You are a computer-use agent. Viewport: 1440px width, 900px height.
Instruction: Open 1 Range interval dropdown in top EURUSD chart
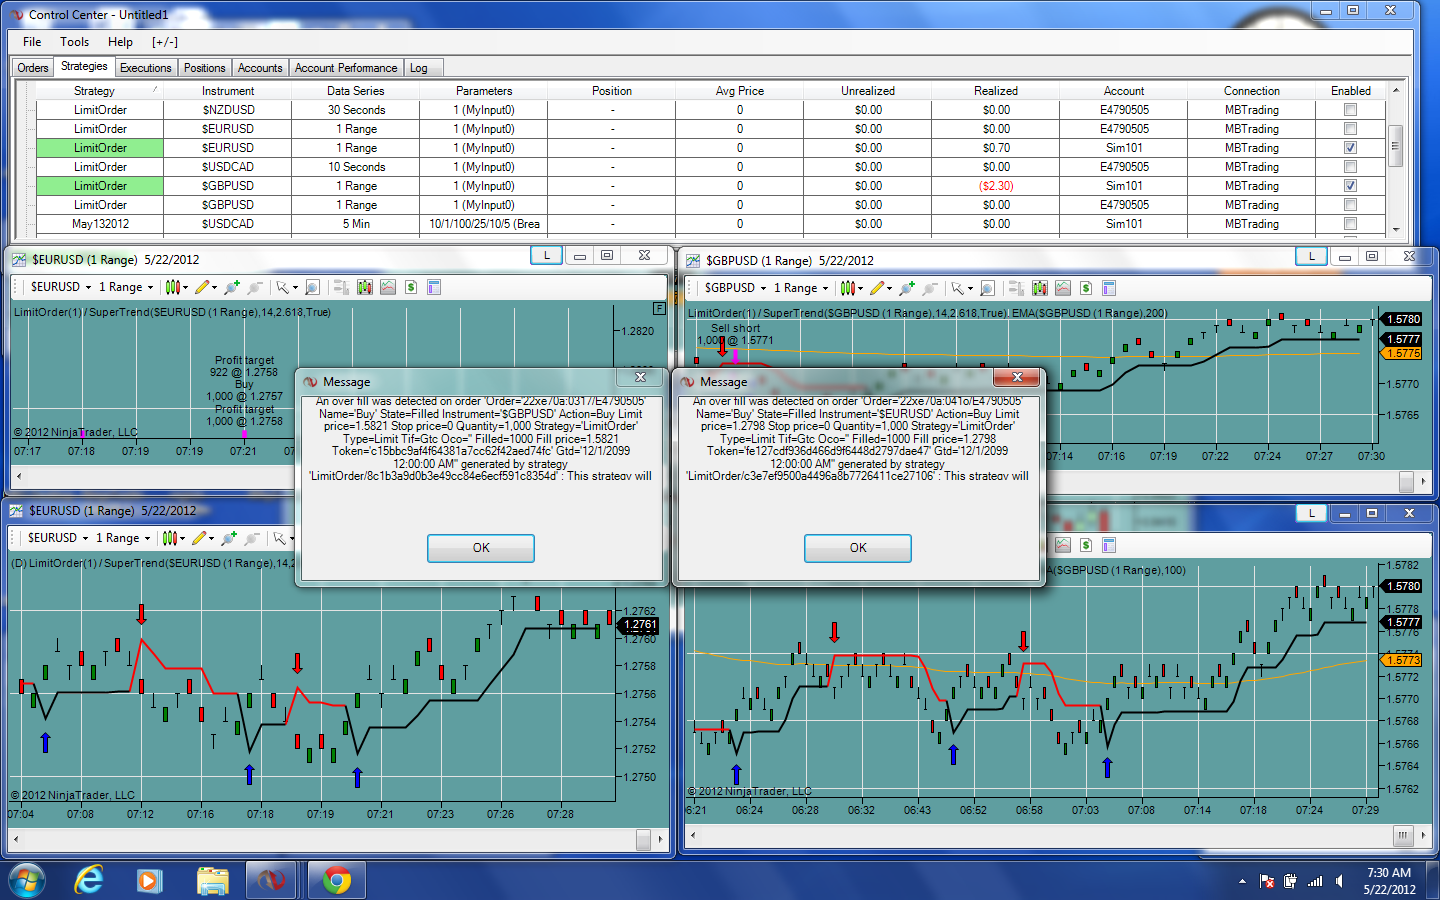tap(126, 287)
